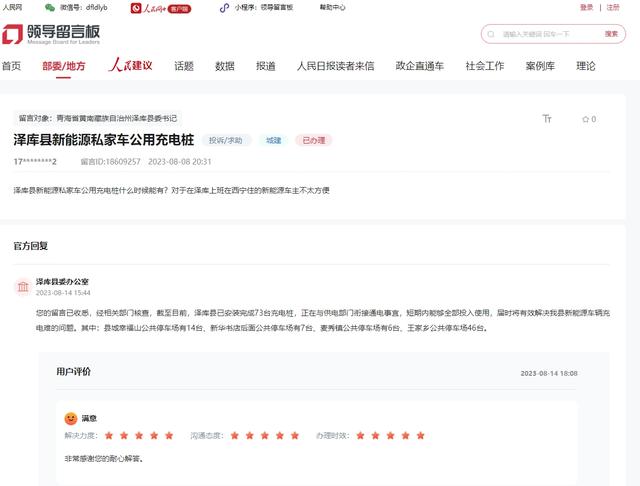Click the 领导留言板 logo icon
Screen dimensions: 640x486
(13, 35)
